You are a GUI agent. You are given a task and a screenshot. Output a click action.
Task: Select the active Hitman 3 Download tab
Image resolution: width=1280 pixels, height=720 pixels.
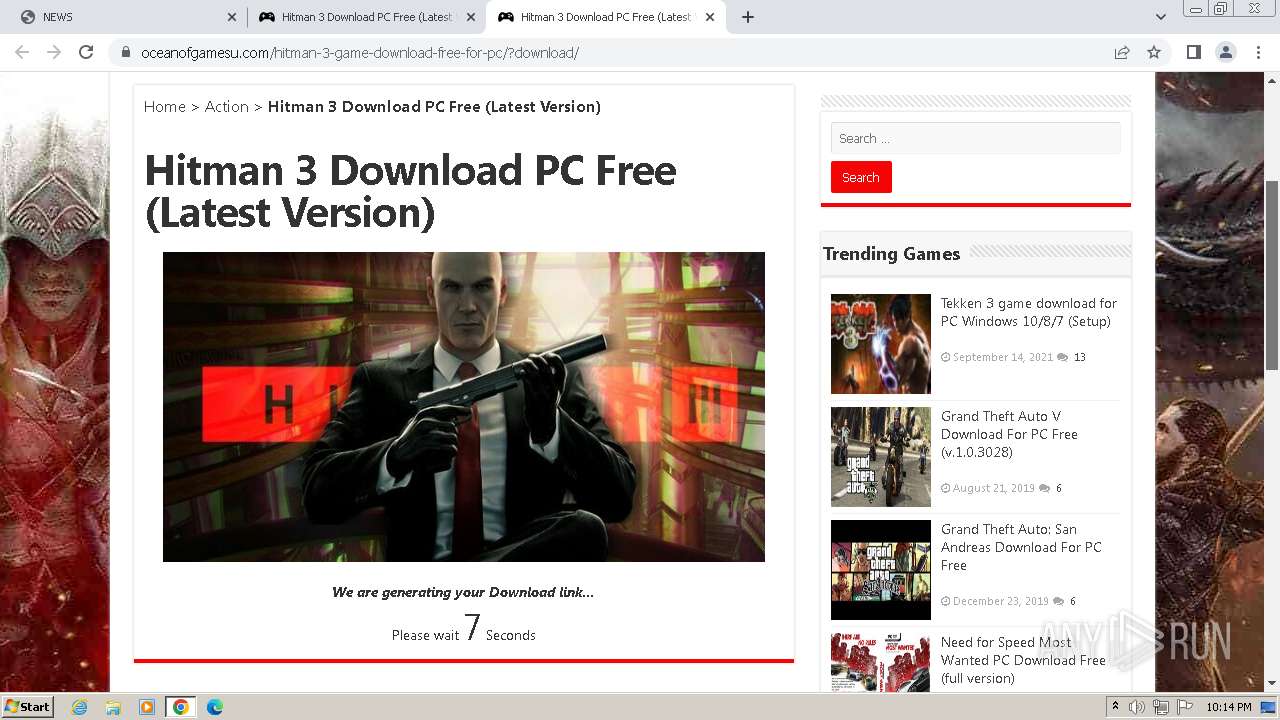point(606,17)
